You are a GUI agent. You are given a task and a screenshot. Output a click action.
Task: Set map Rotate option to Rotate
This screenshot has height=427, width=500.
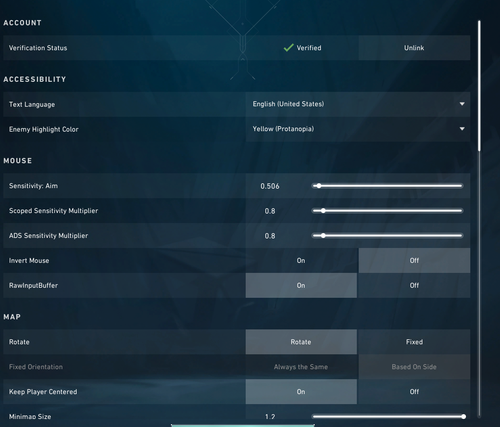point(301,342)
